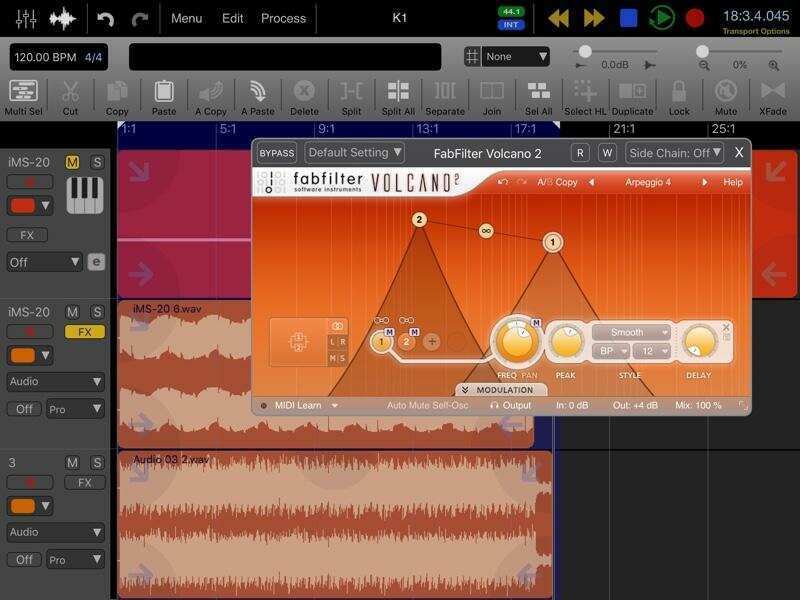Screen dimensions: 800x600
Task: Open the Menu menu
Action: 186,18
